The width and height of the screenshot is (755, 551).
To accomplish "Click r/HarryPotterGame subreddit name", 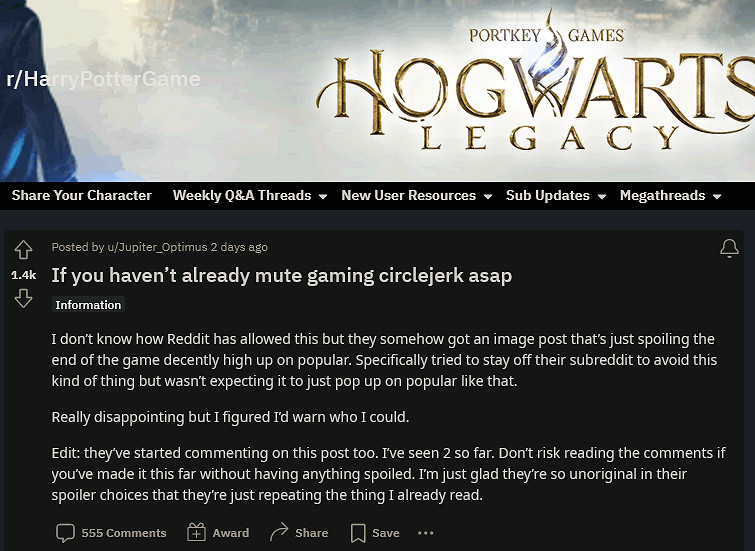I will pyautogui.click(x=103, y=79).
